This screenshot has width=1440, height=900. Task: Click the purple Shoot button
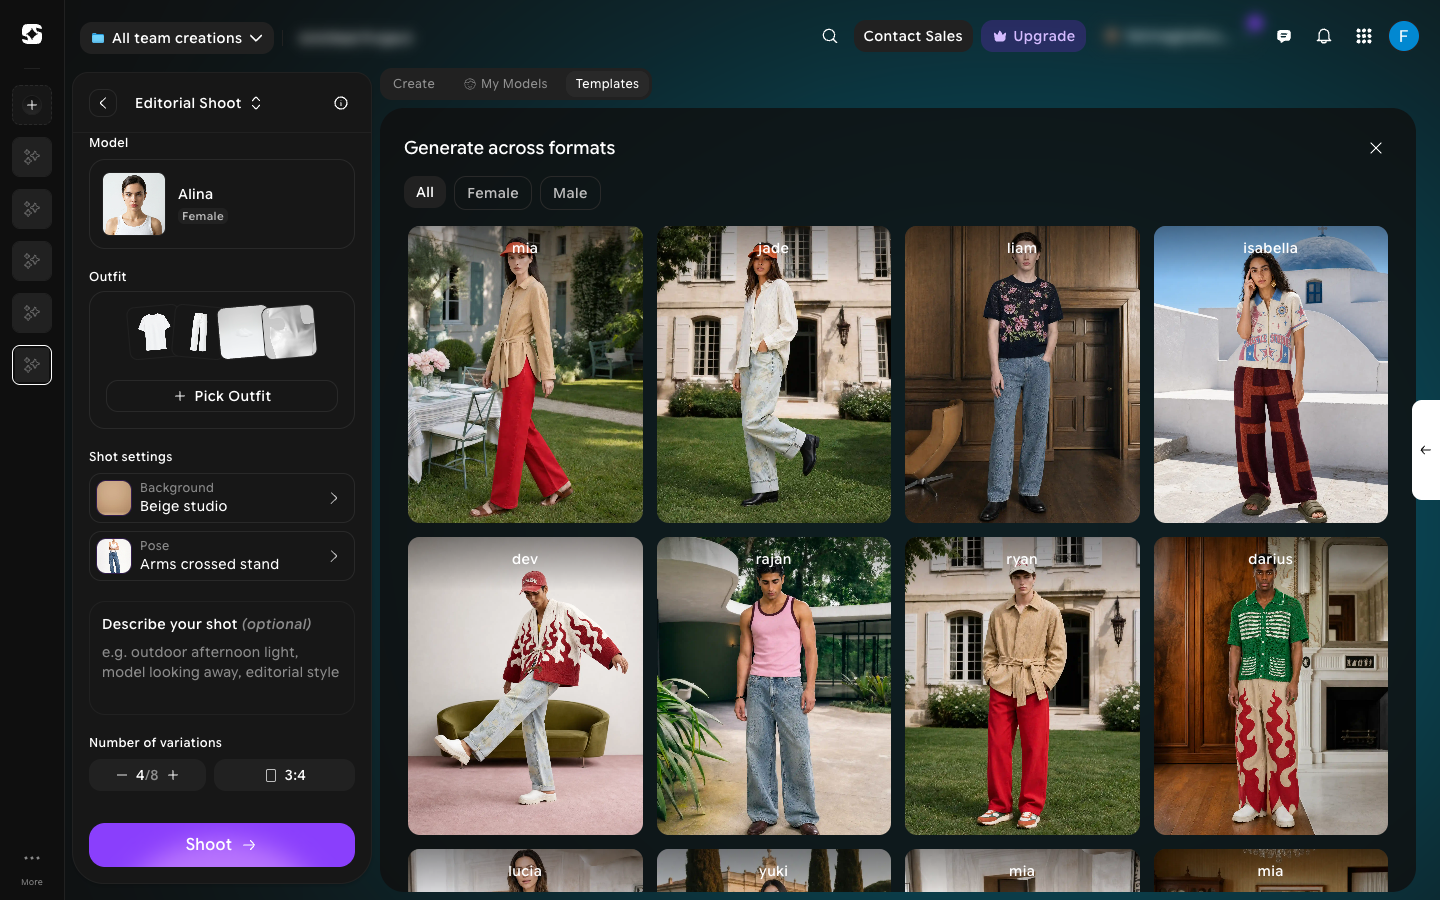(222, 845)
